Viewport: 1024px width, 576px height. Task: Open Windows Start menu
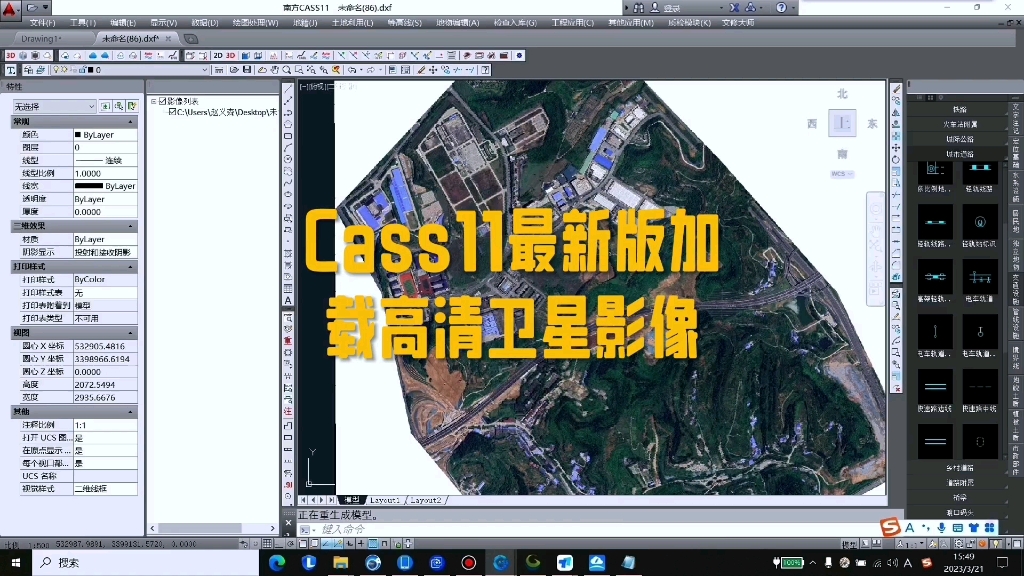(x=16, y=562)
